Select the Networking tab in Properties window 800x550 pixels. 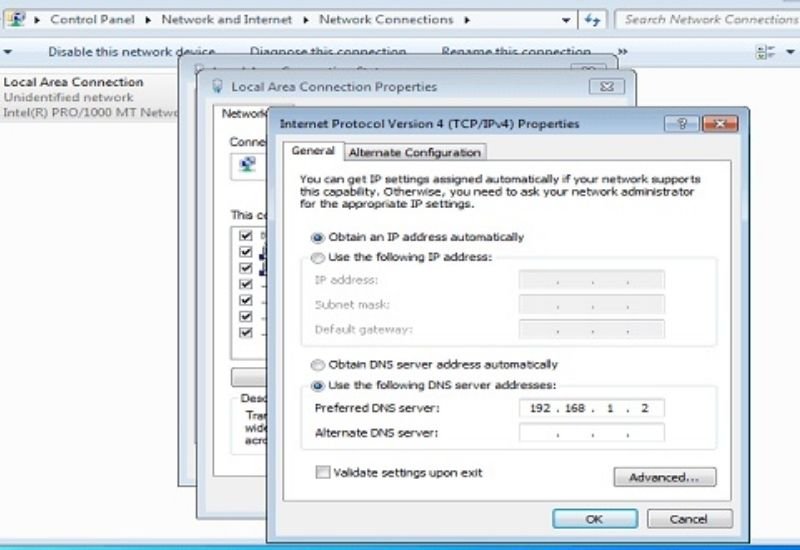click(x=244, y=113)
